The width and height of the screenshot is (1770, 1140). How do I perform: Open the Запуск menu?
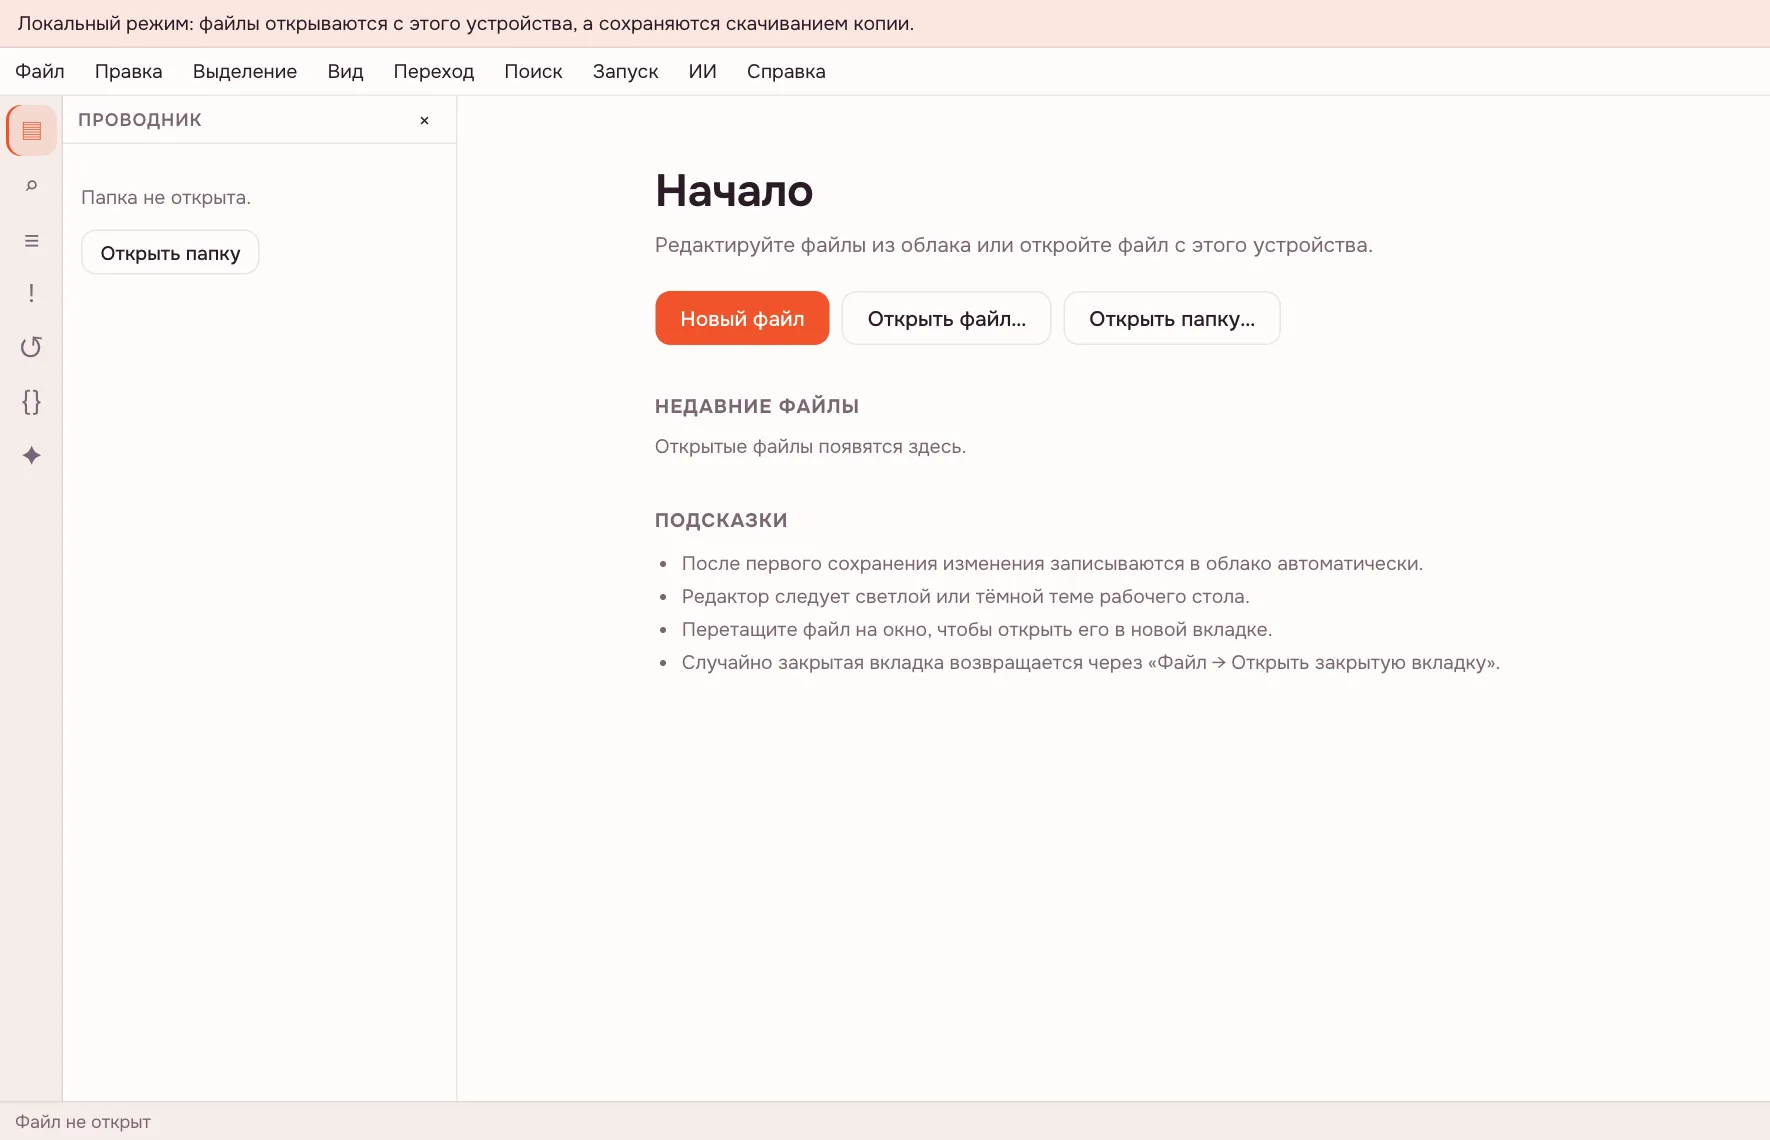[x=626, y=72]
